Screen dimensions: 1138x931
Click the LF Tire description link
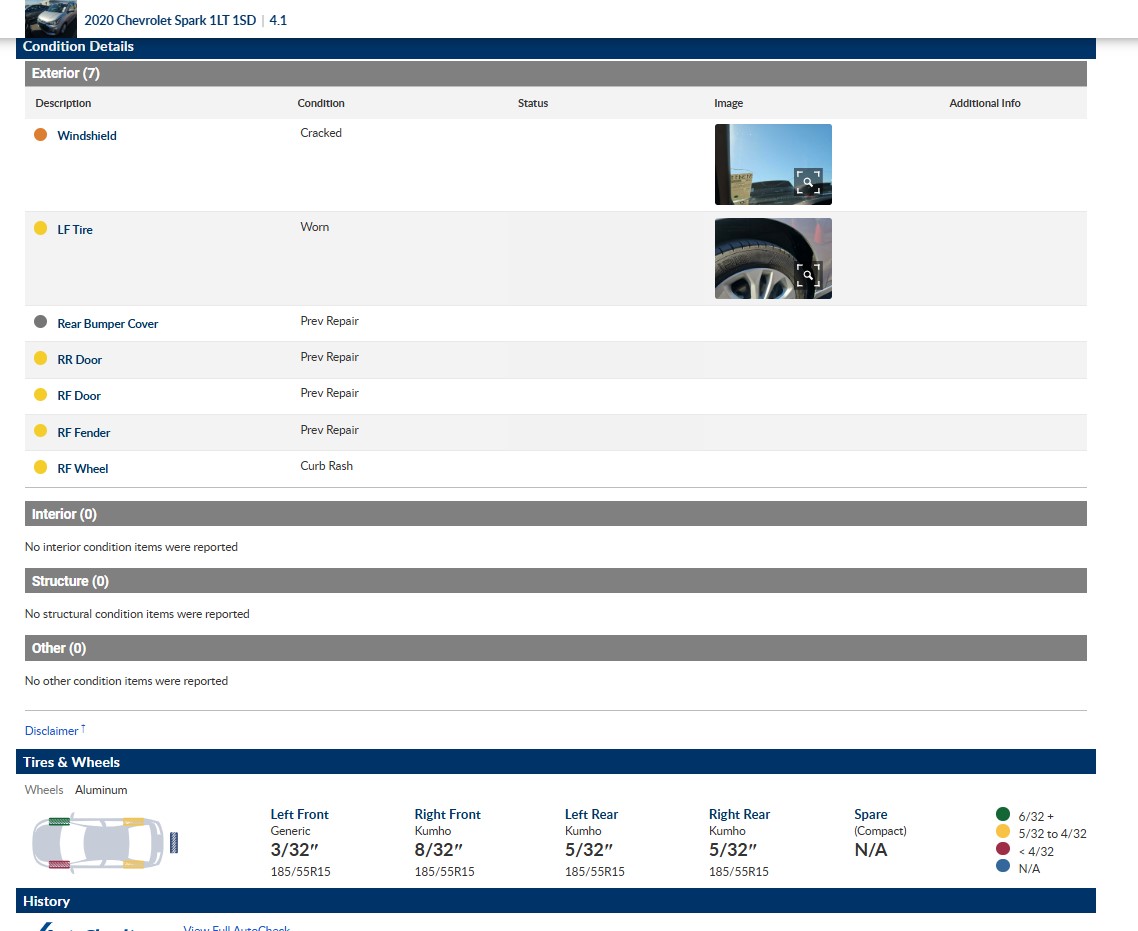pyautogui.click(x=75, y=230)
